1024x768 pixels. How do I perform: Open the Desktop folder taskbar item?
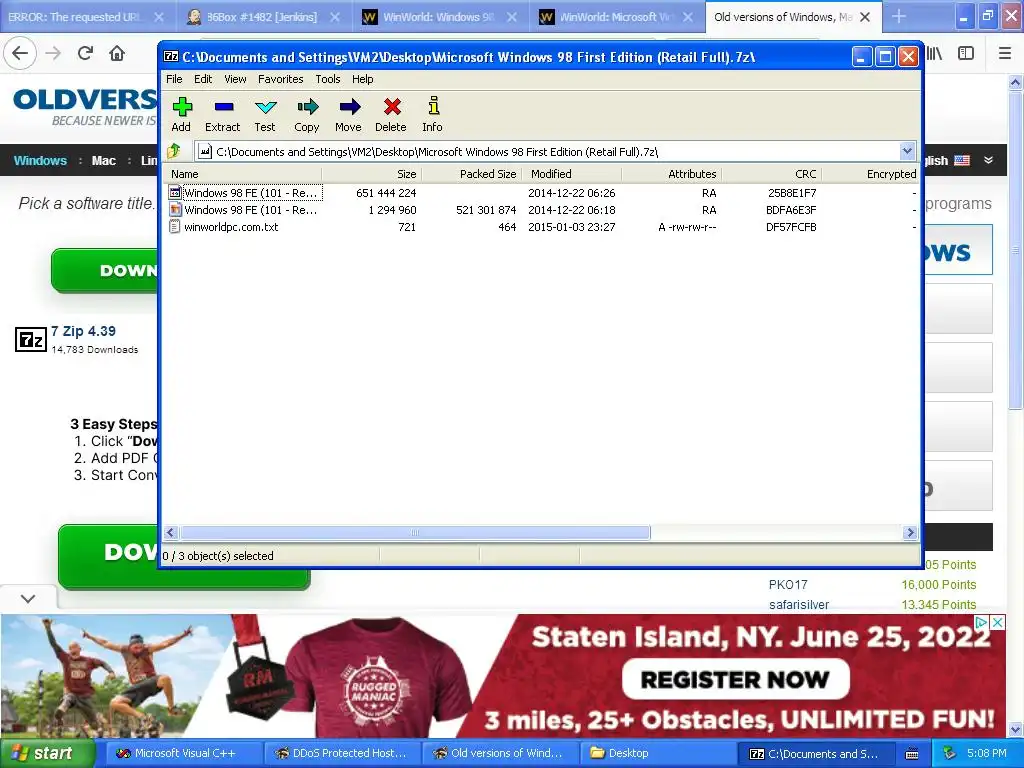pos(660,753)
